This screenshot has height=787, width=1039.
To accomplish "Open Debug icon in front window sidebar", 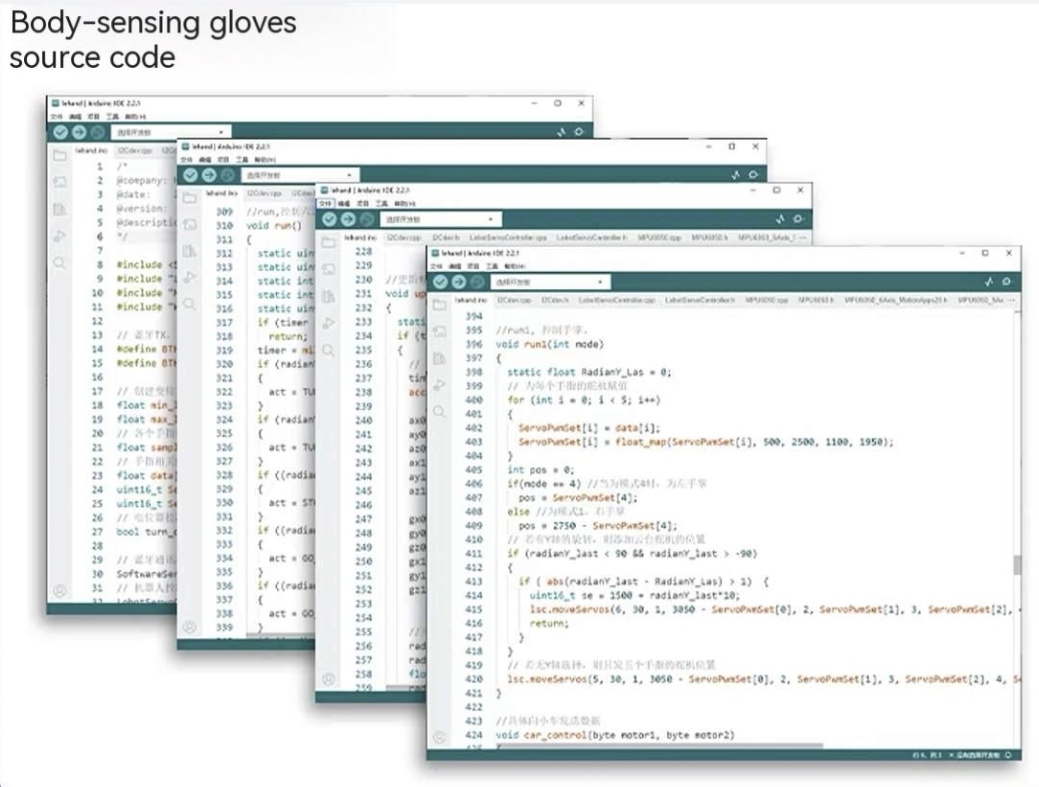I will 439,385.
